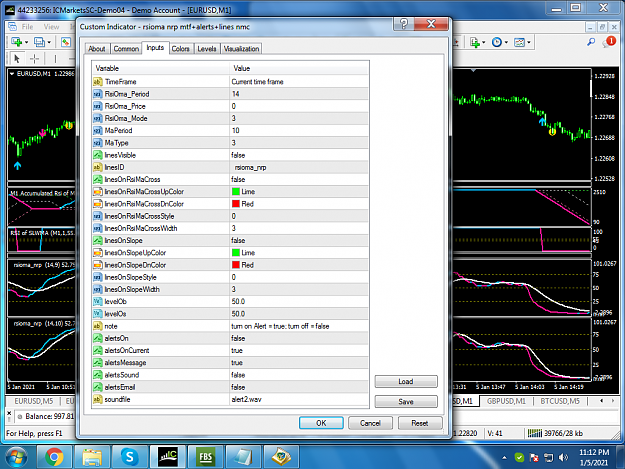This screenshot has width=625, height=469.
Task: Click the OK button
Action: click(321, 423)
